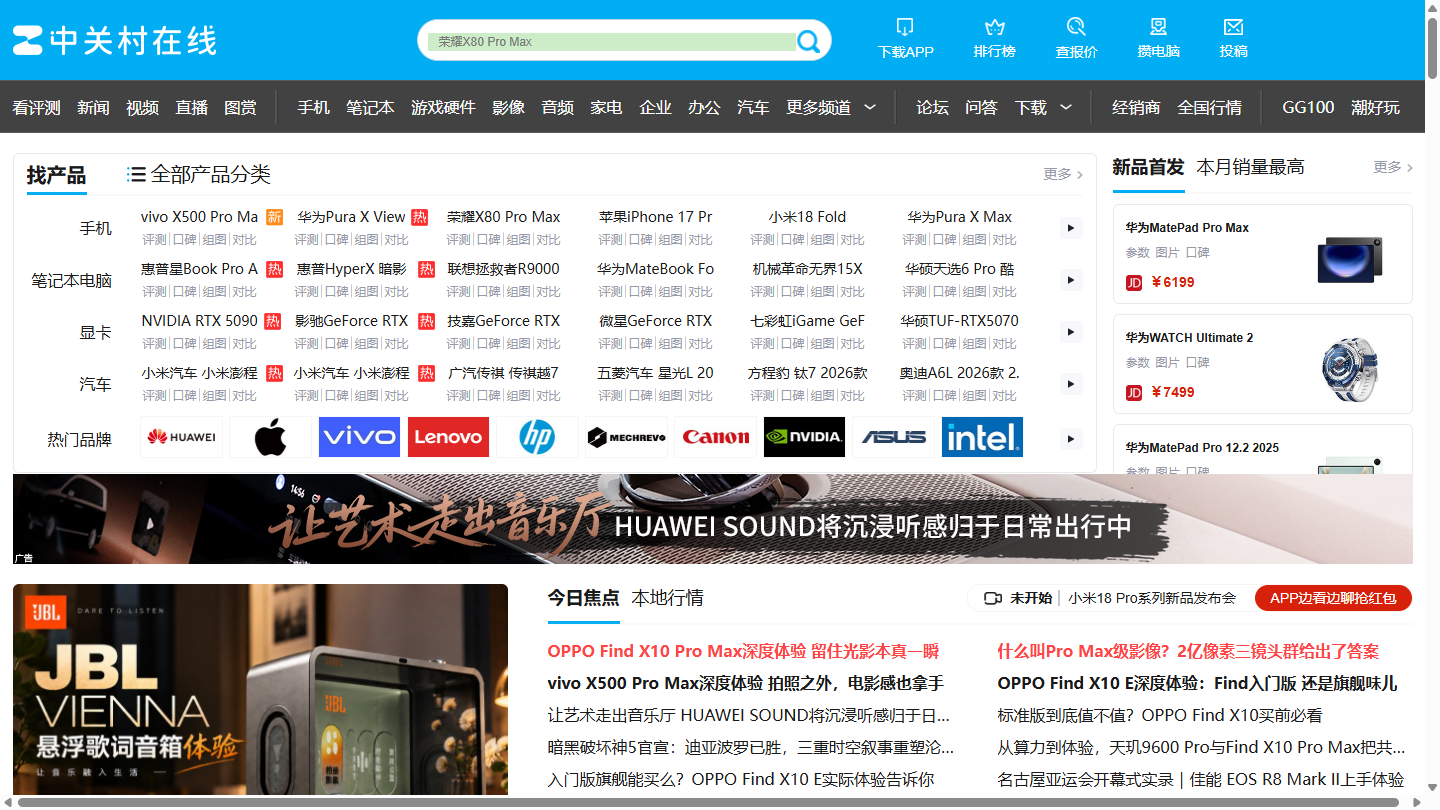Open the 华为MatePad Pro Max product title
The height and width of the screenshot is (810, 1440).
(1187, 228)
